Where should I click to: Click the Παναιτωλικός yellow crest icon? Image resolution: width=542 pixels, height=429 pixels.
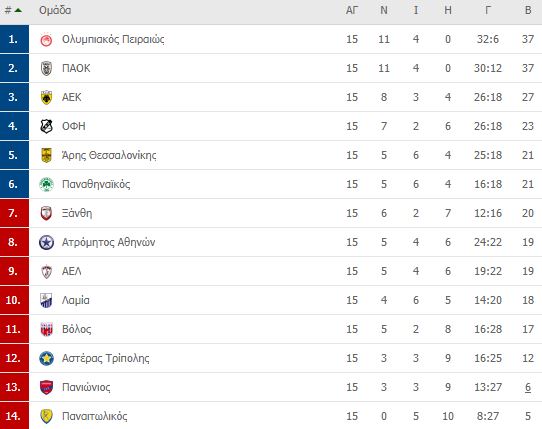click(46, 416)
